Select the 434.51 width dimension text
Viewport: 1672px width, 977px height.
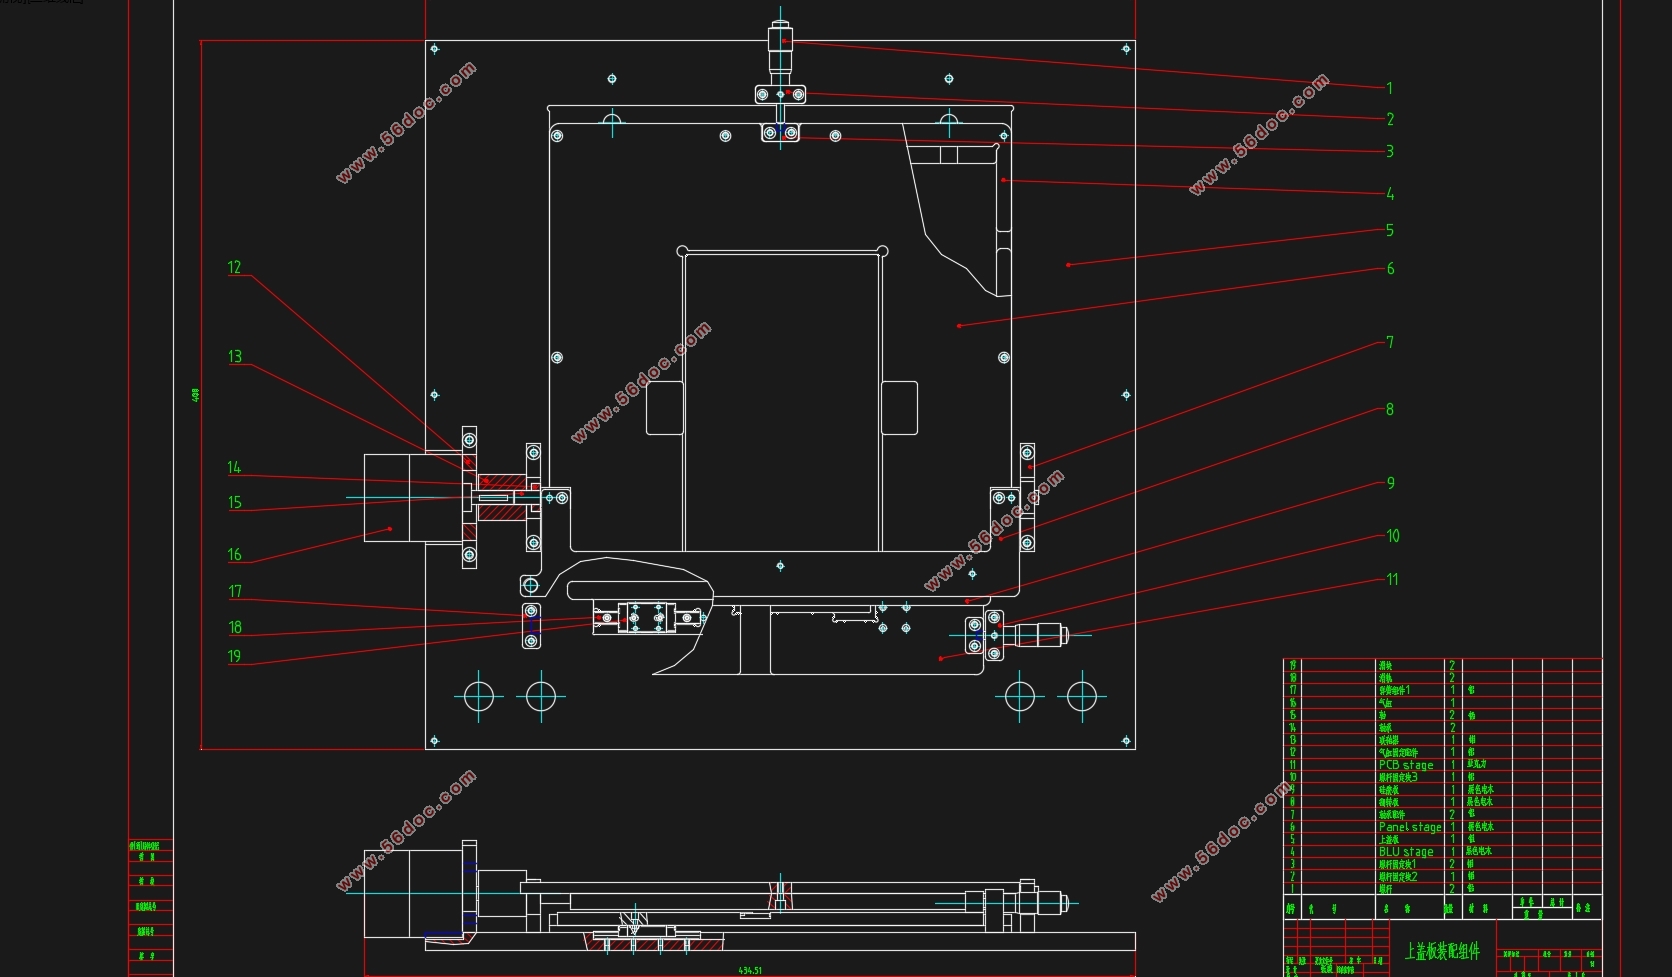[x=750, y=970]
